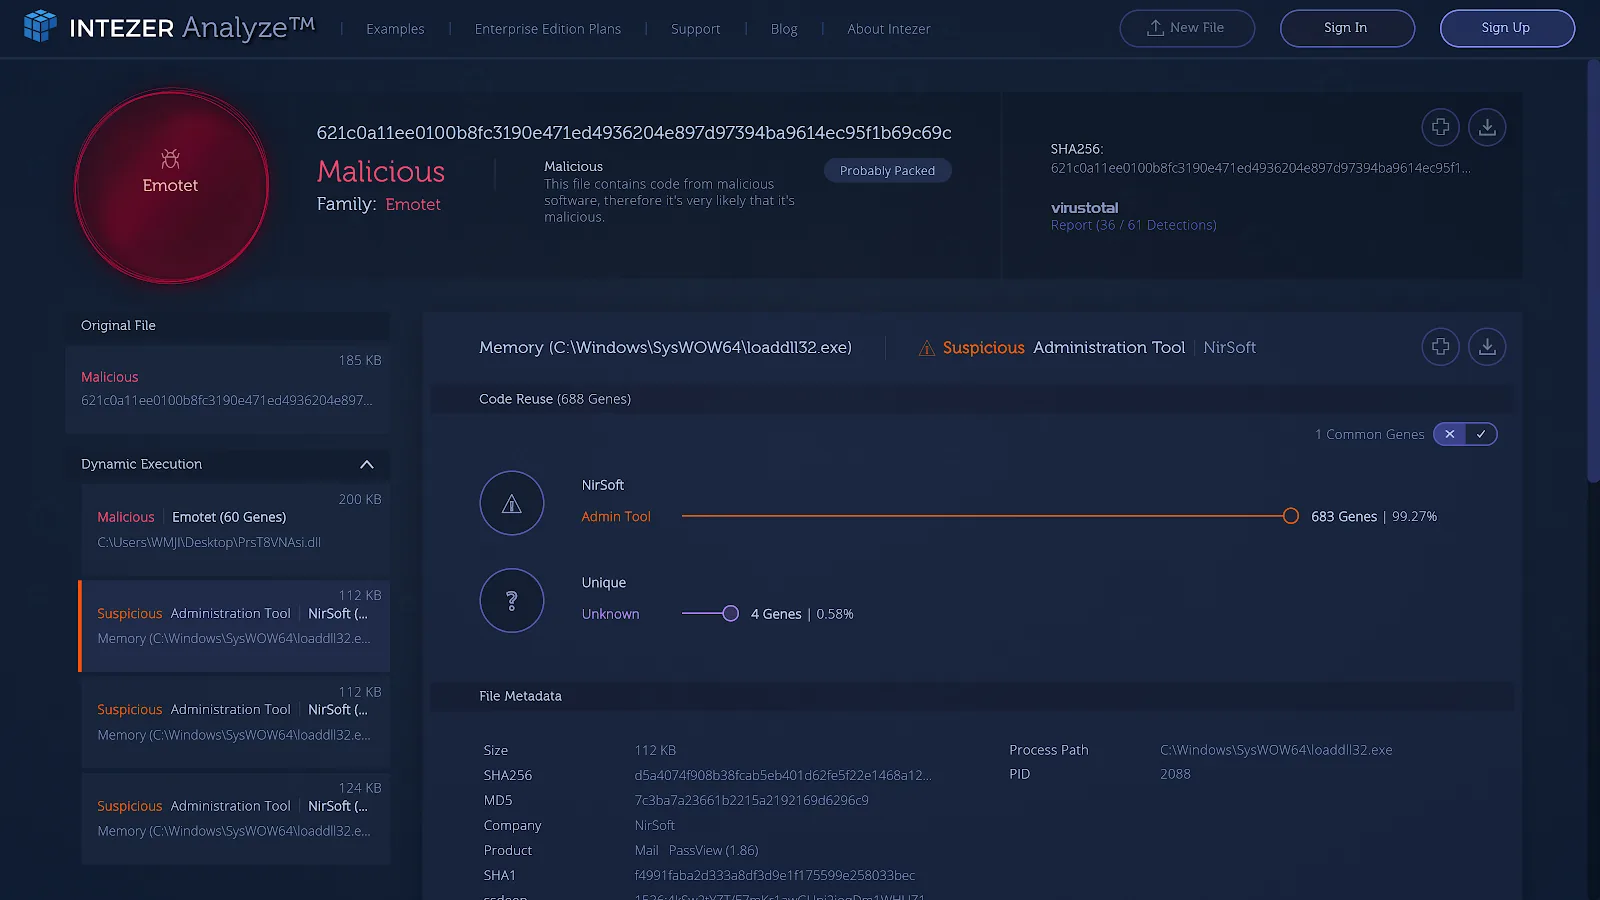
Task: Click the PID value 2088
Action: coord(1175,774)
